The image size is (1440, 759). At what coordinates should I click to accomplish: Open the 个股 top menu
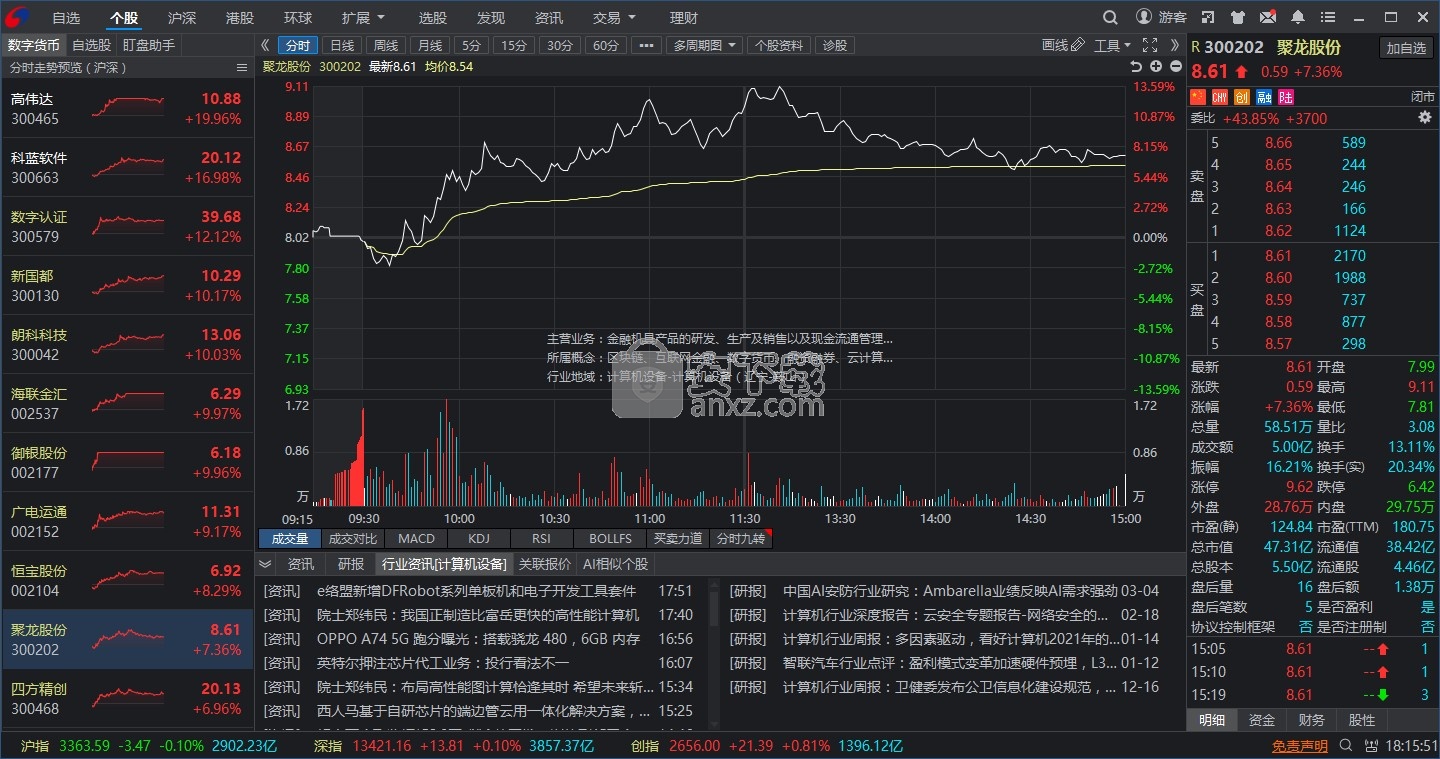tap(125, 17)
